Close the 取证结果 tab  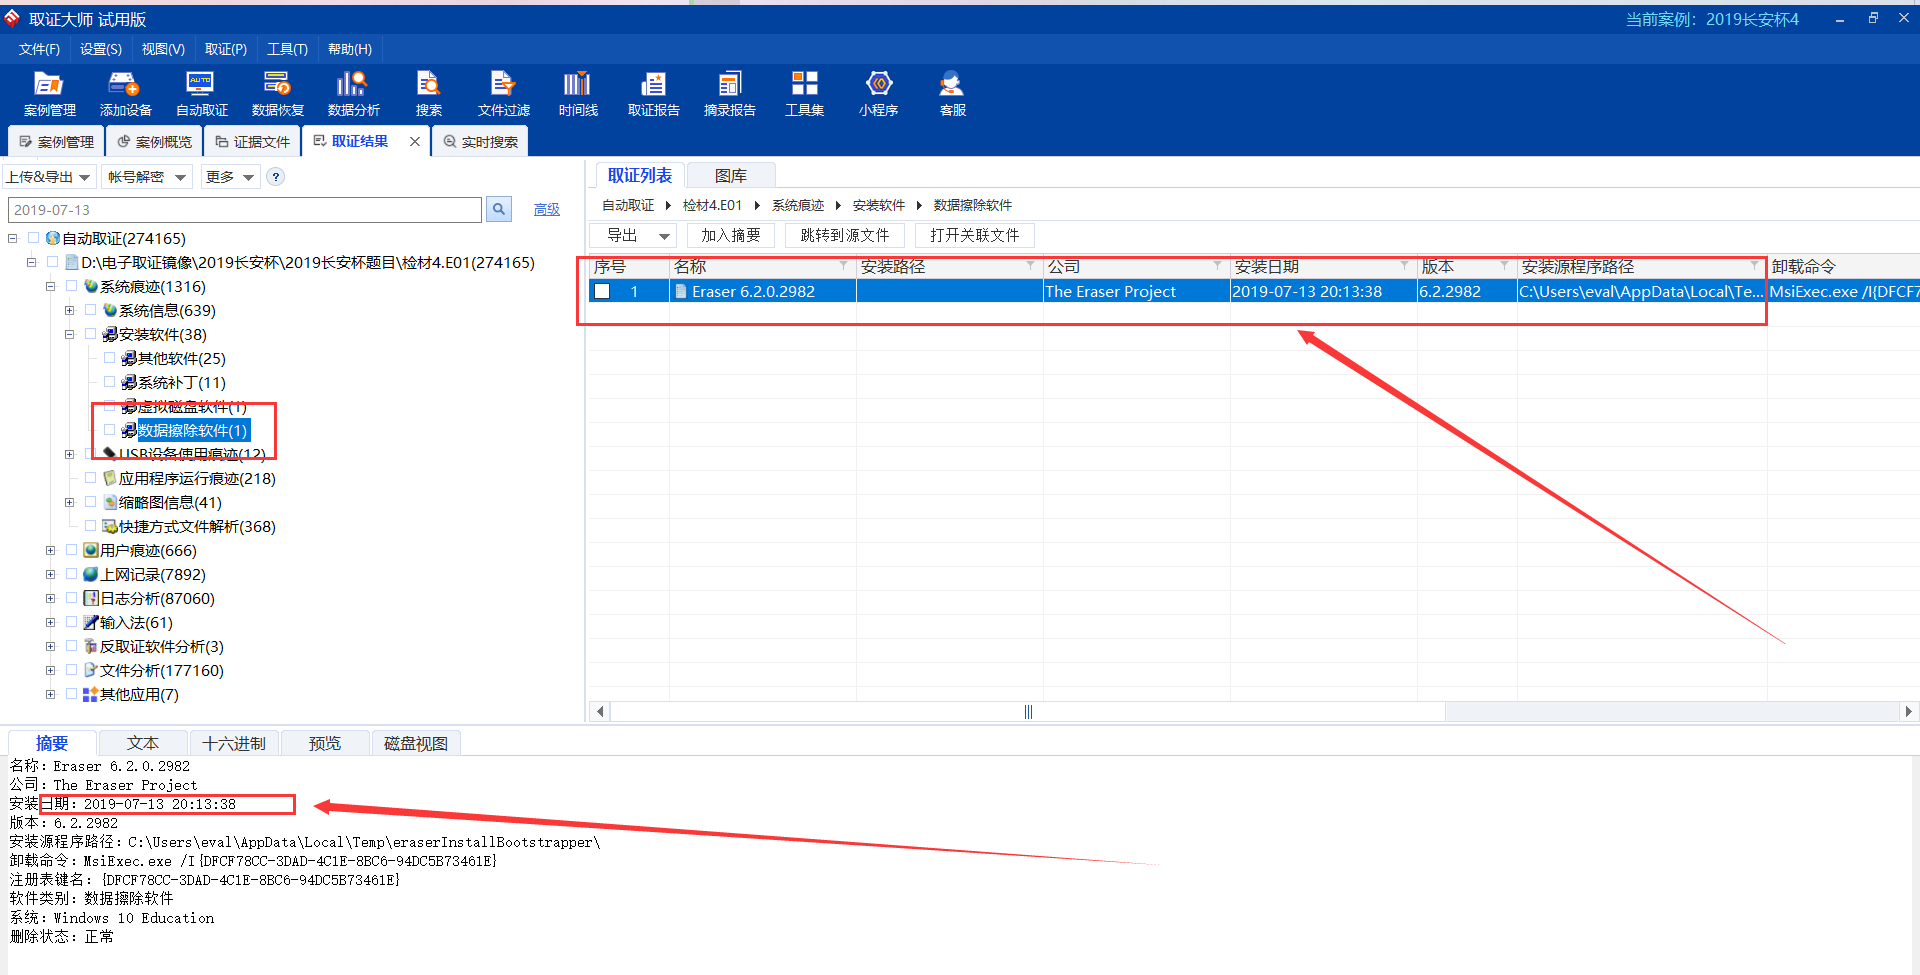(415, 142)
